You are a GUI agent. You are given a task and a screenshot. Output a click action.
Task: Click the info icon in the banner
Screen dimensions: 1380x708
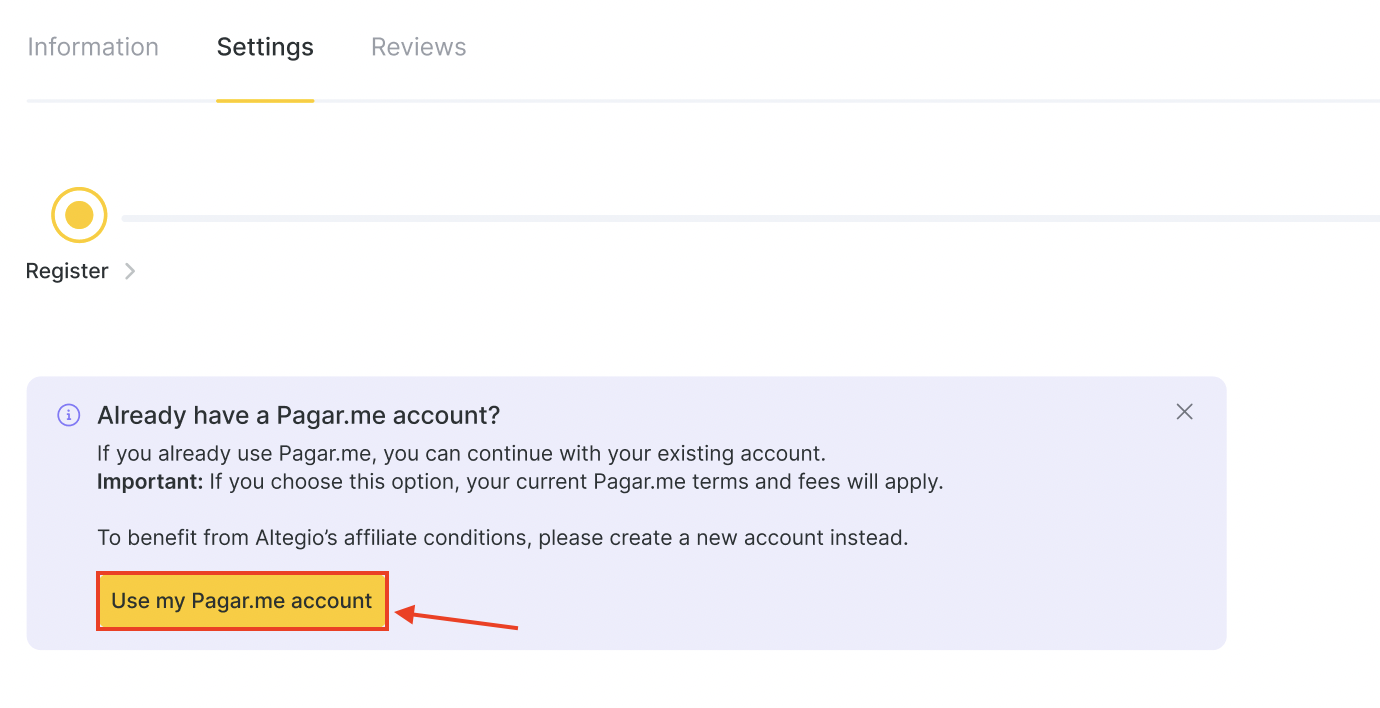68,415
